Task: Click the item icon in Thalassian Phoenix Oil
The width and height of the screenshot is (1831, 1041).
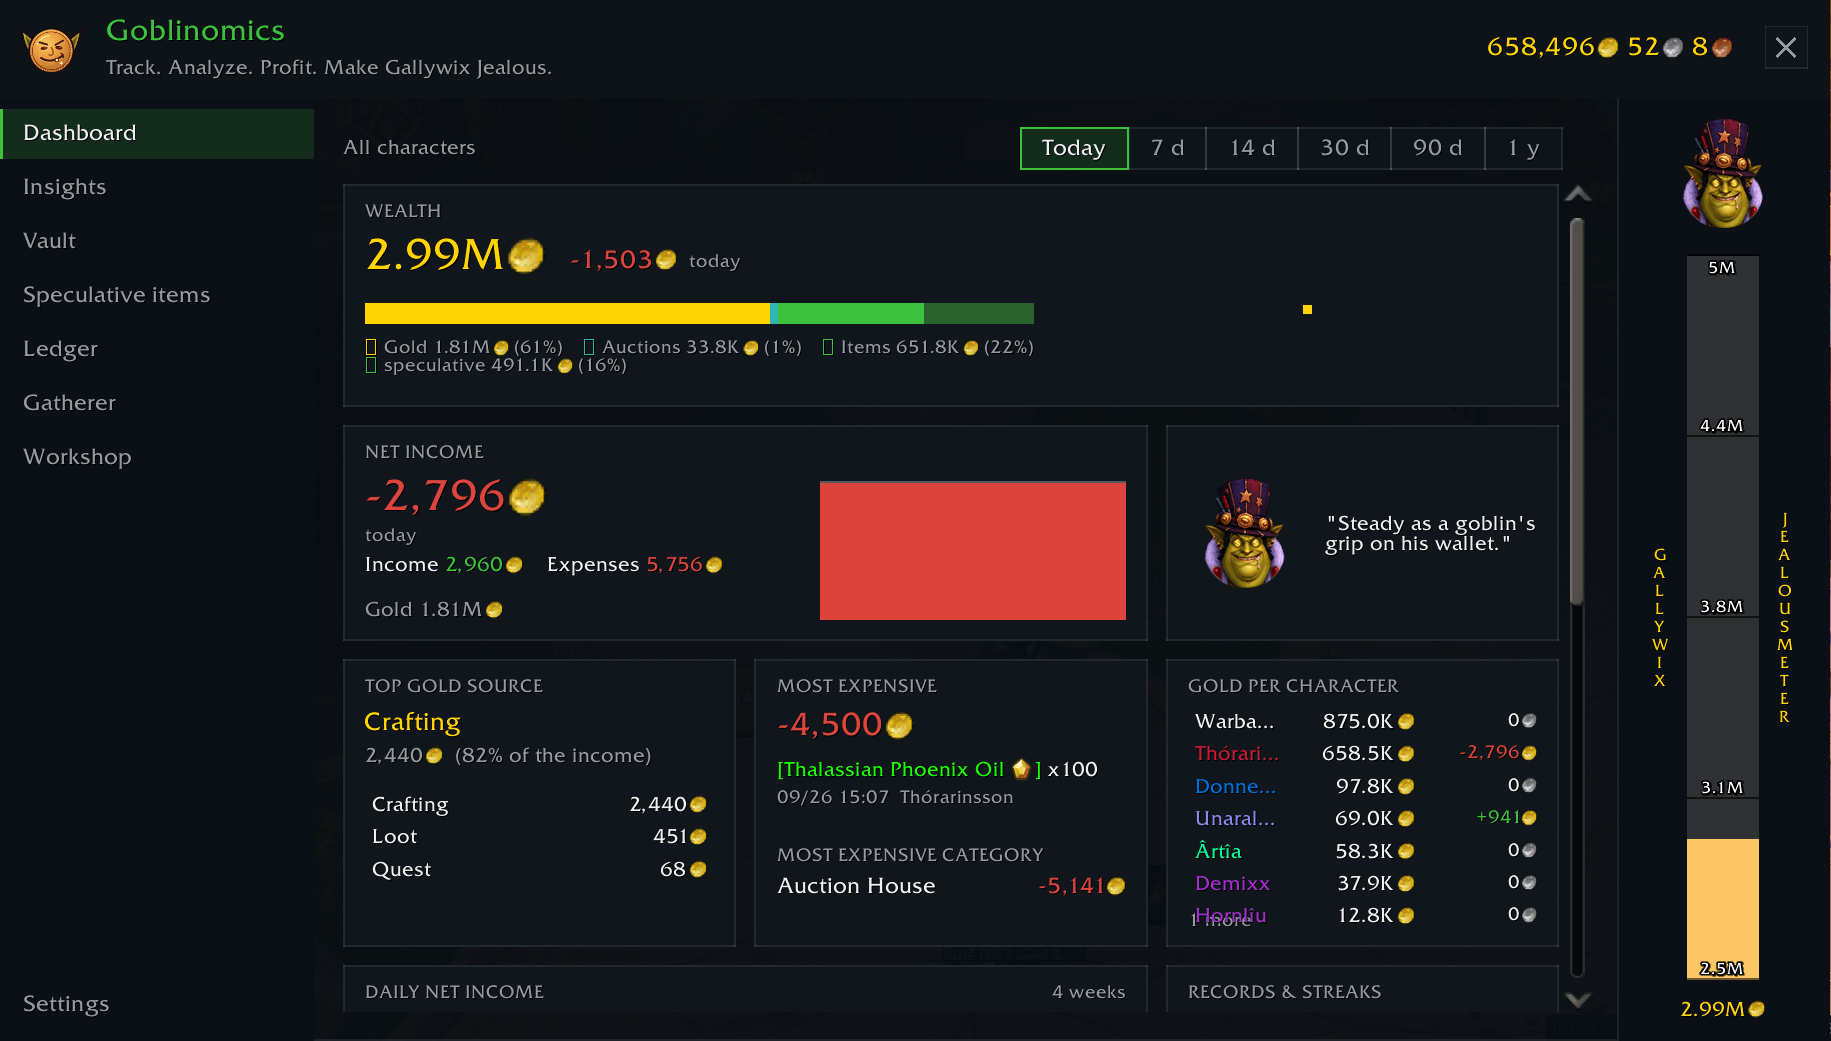Action: coord(1021,769)
